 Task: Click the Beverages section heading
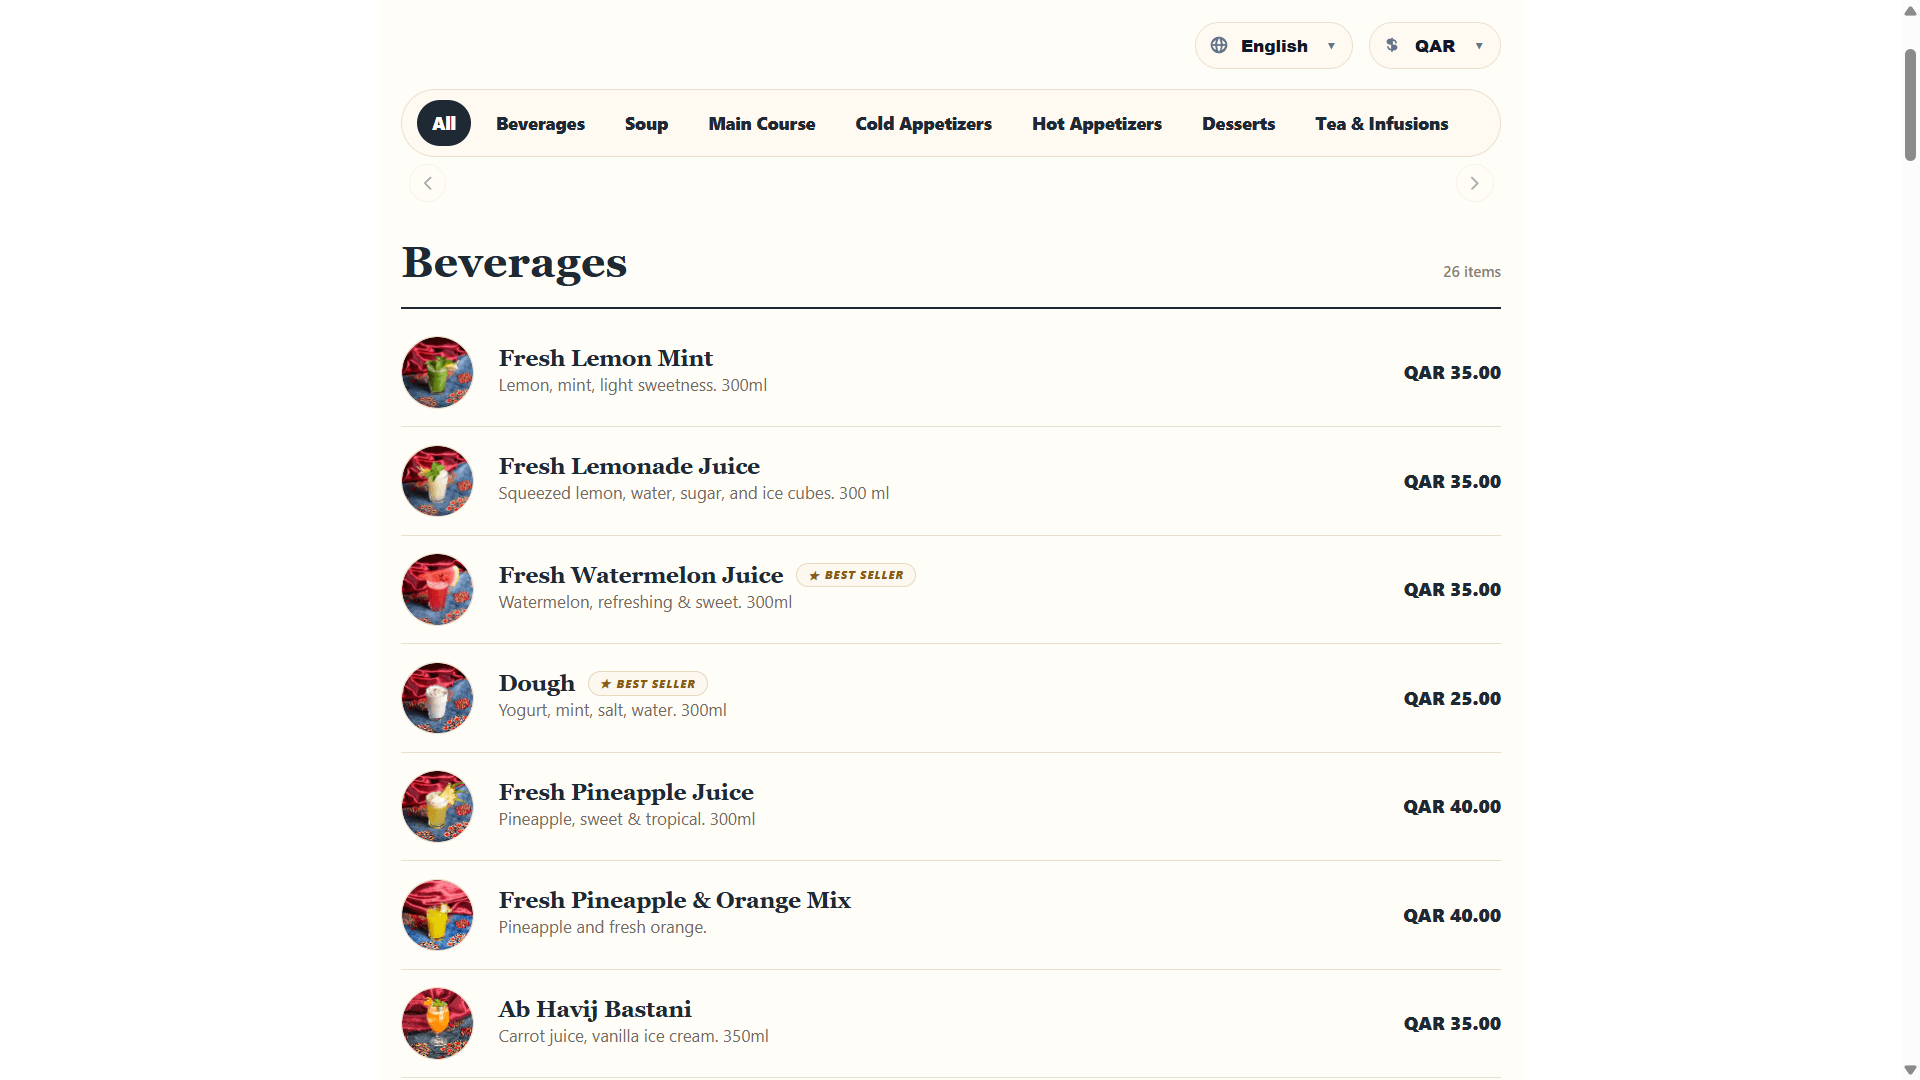pos(514,263)
